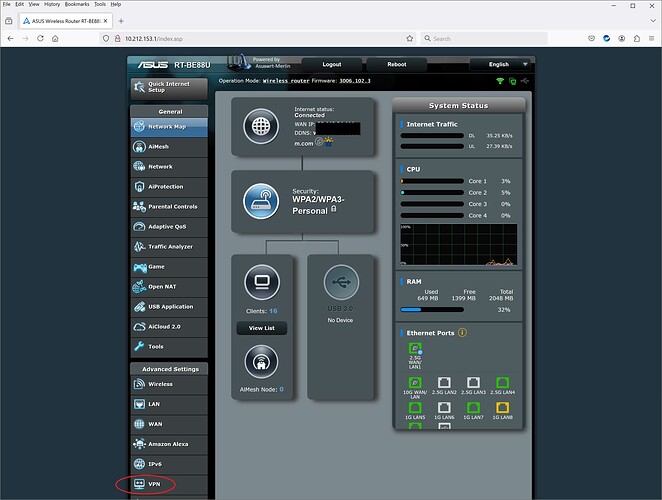Open LAN advanced settings
Viewport: 662px width, 500px height.
pyautogui.click(x=169, y=404)
